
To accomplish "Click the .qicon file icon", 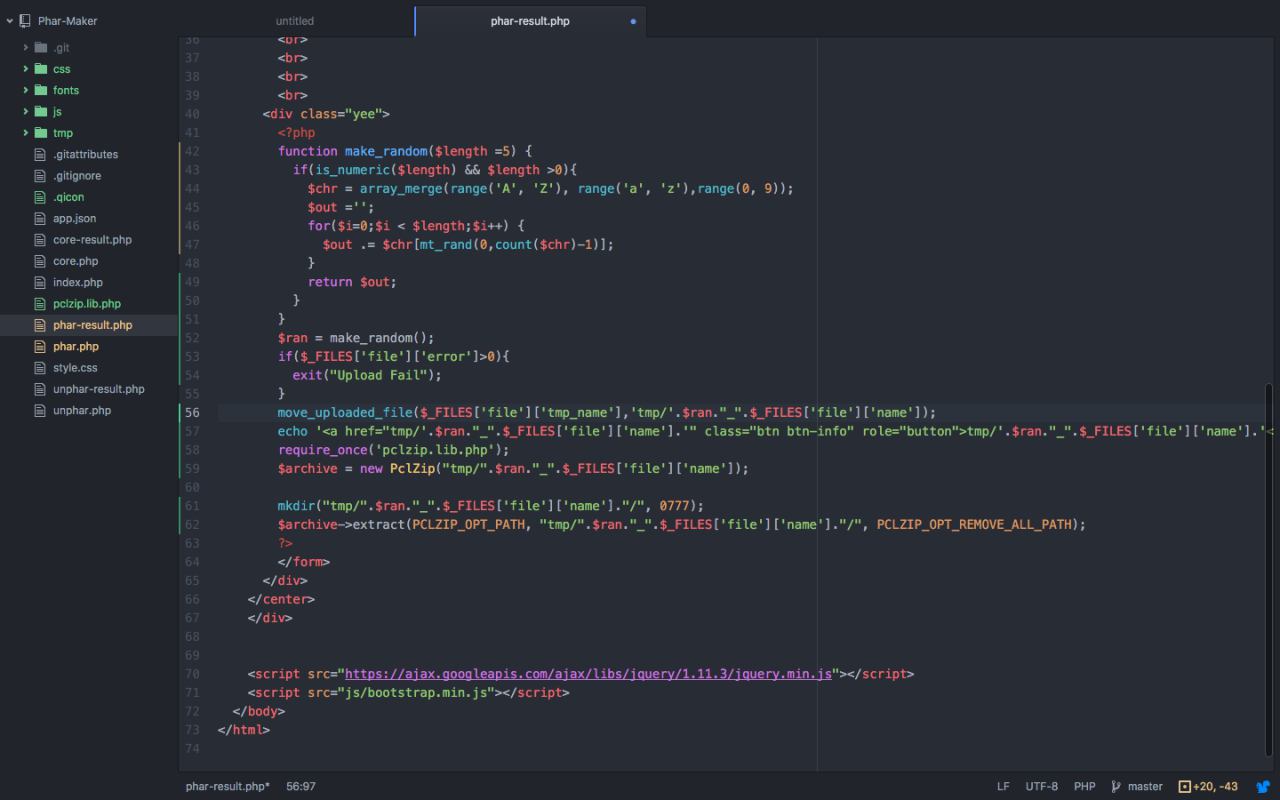I will pos(41,197).
